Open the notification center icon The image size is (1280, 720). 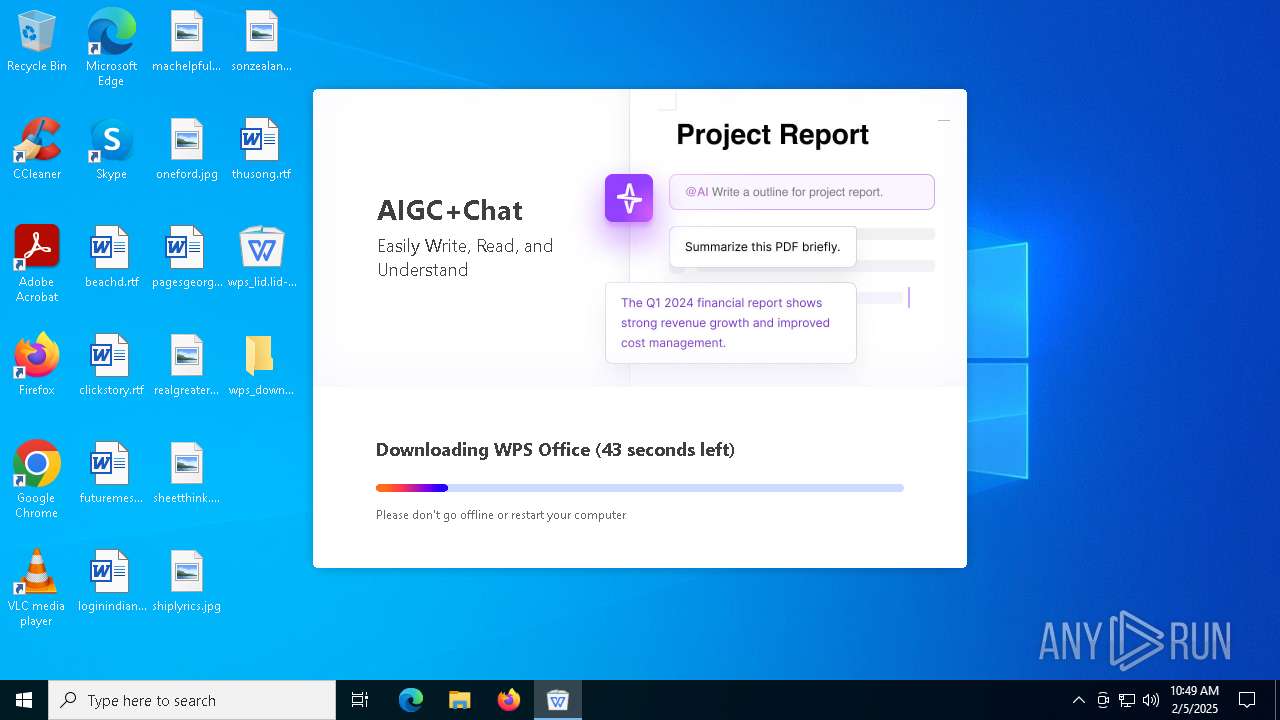point(1247,700)
